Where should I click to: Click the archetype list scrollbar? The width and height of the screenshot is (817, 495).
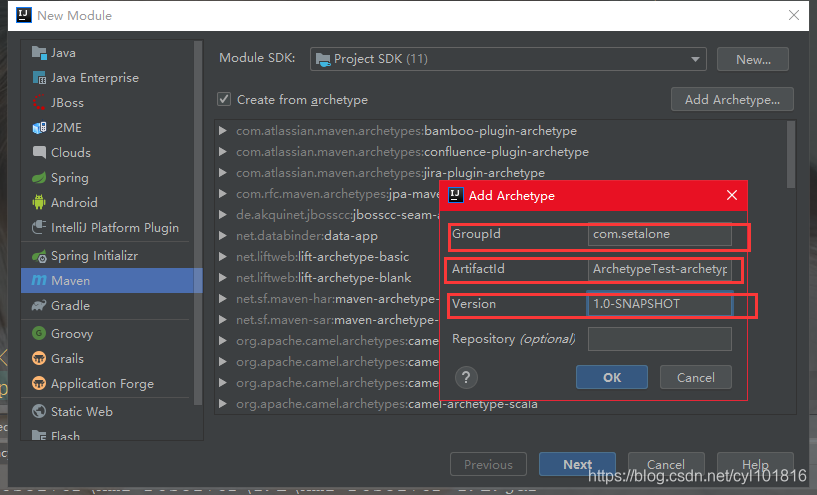[x=791, y=154]
